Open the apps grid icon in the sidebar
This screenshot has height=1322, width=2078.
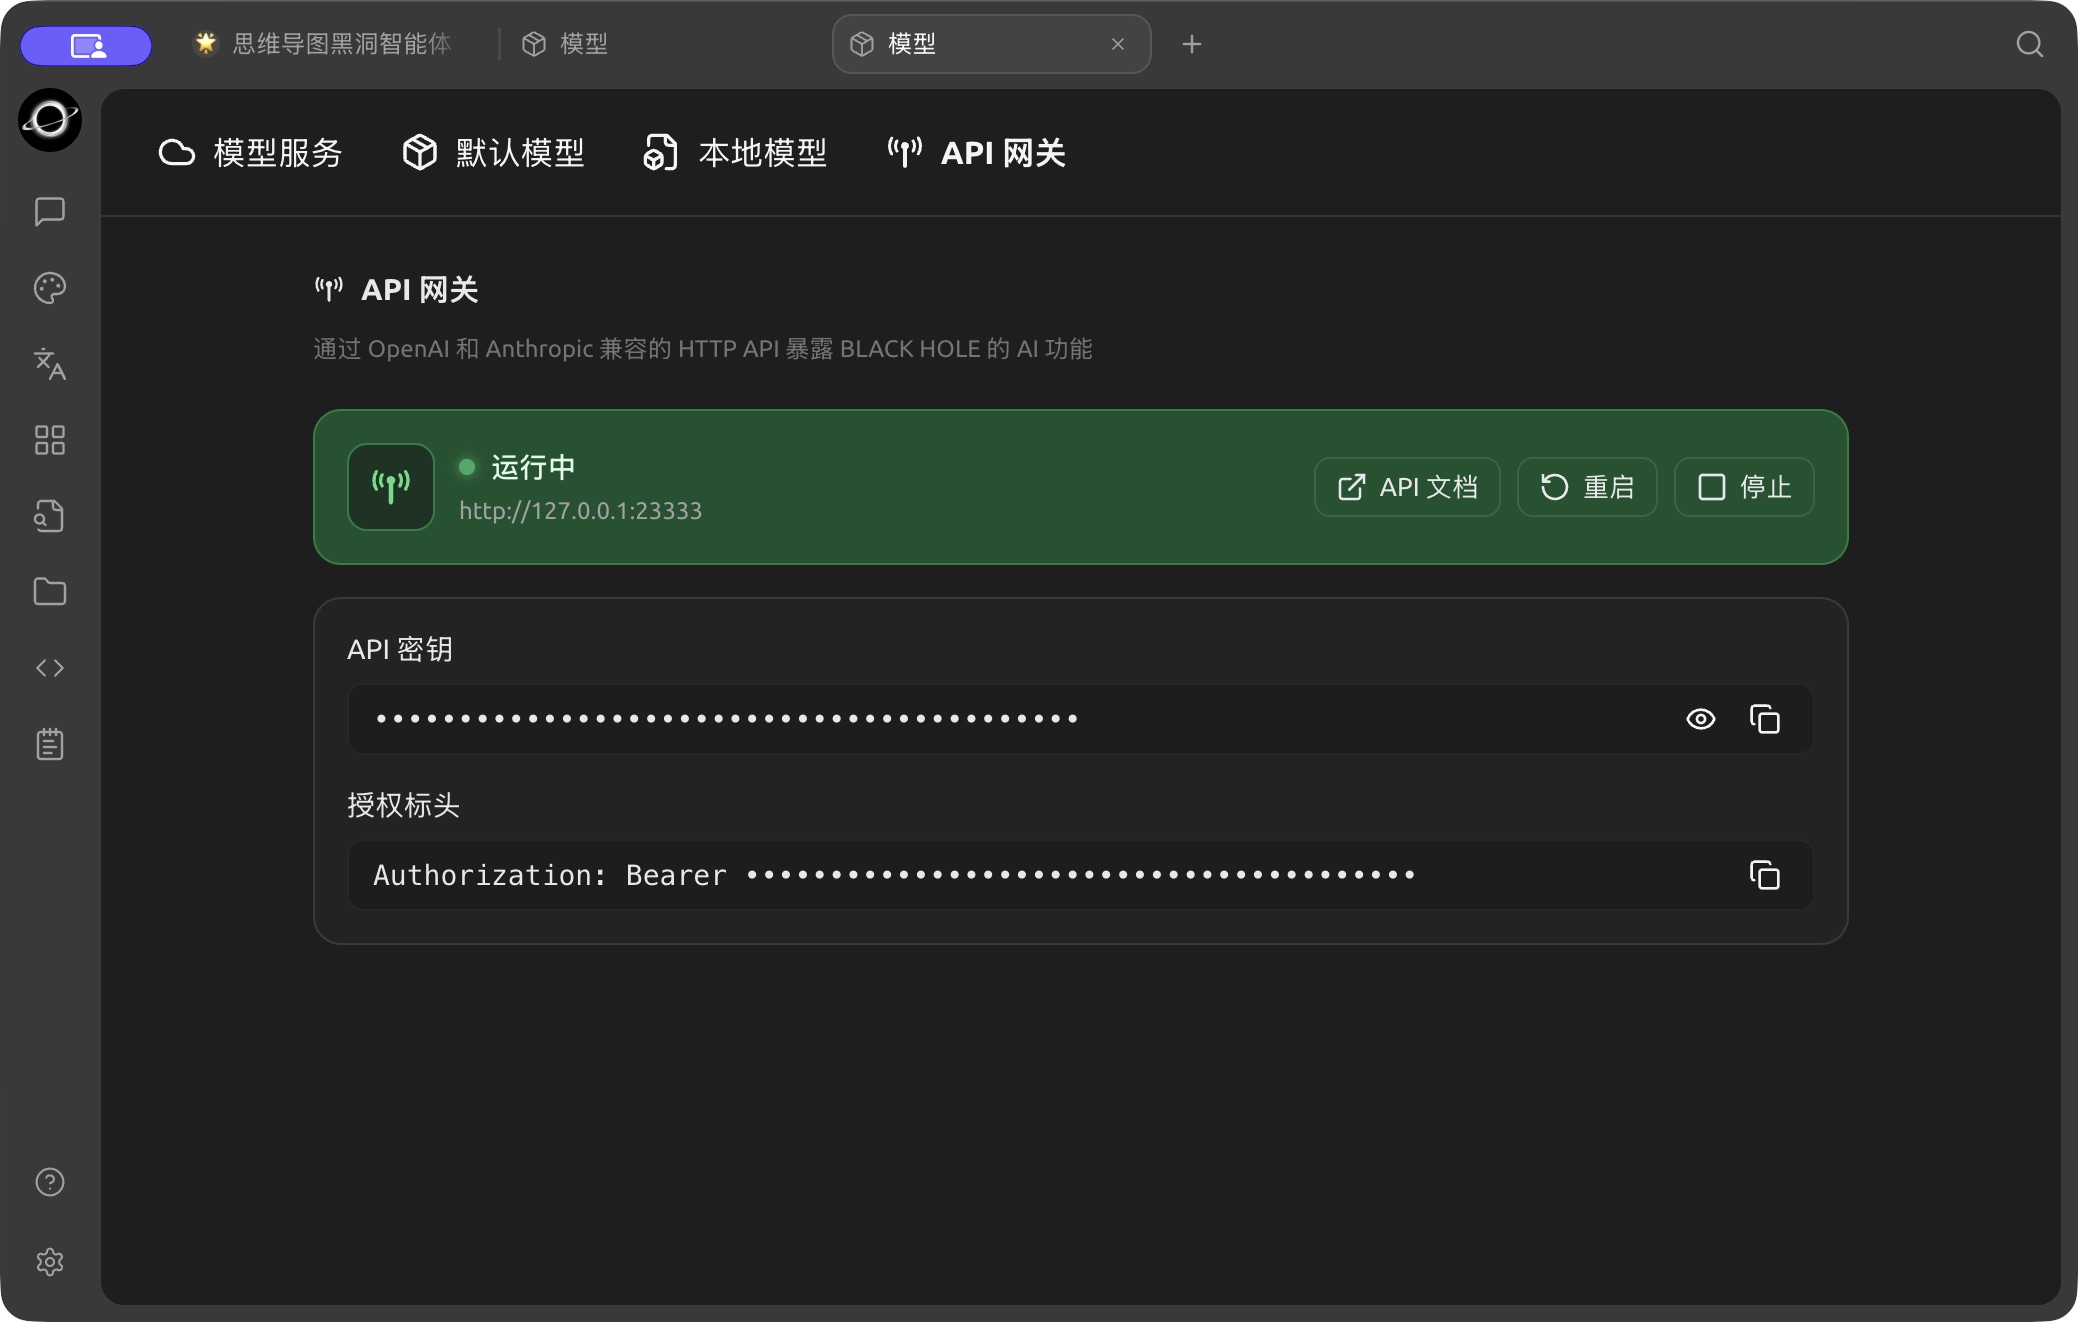(x=50, y=440)
